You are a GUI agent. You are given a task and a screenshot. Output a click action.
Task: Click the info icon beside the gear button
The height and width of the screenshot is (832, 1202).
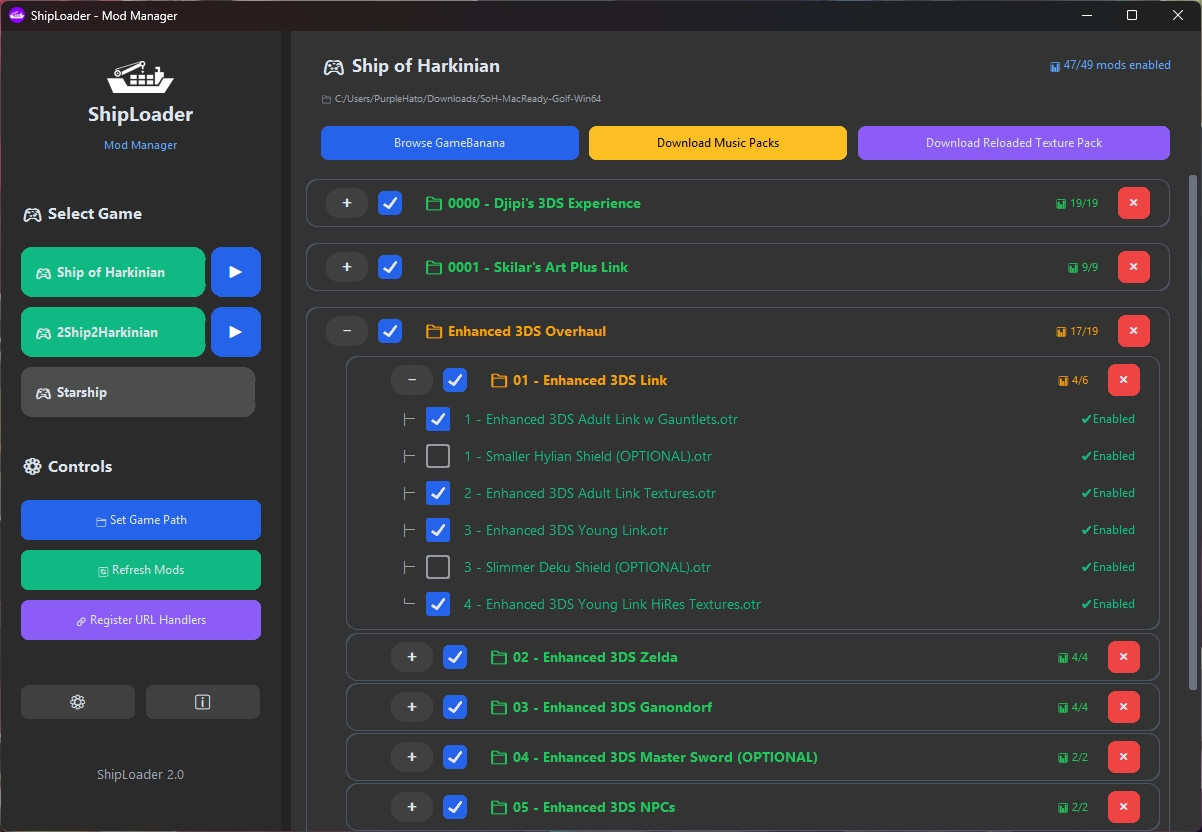[203, 702]
